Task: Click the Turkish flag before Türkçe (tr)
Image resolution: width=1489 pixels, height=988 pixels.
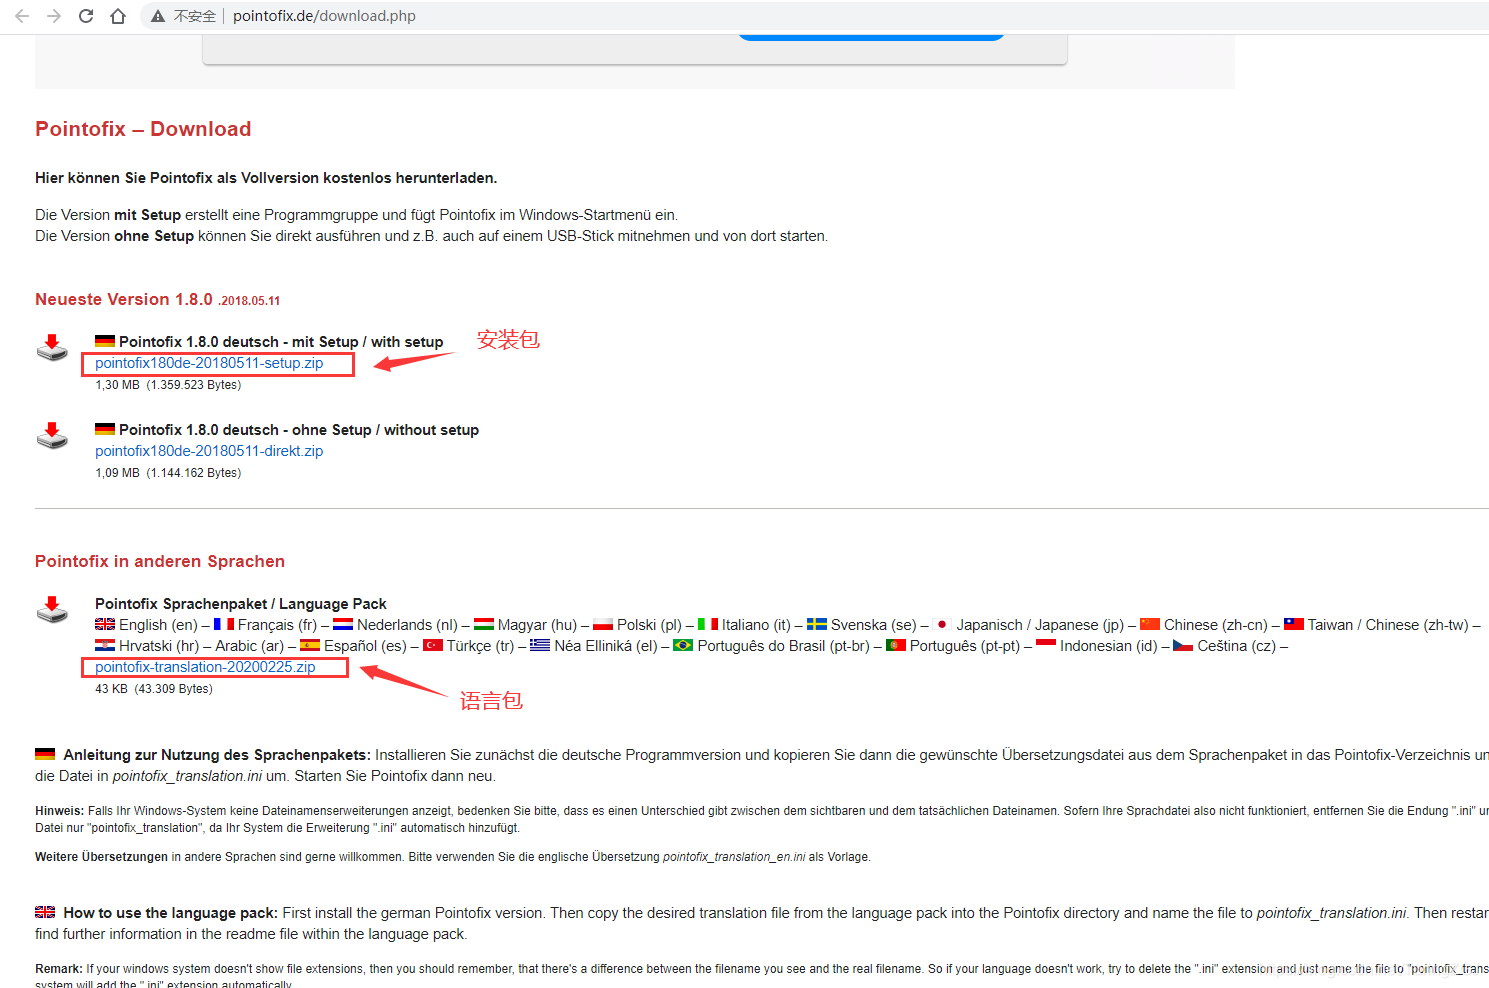Action: click(433, 645)
